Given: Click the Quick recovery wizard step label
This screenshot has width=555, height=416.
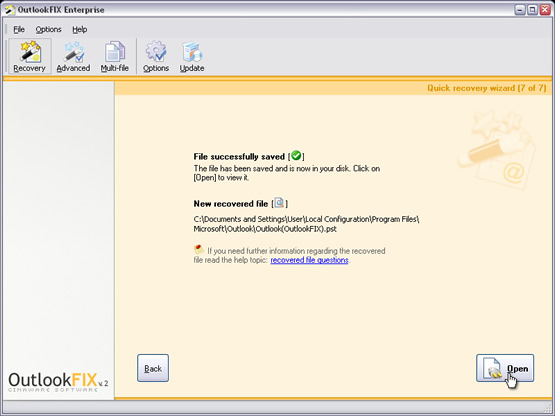Looking at the screenshot, I should 487,88.
